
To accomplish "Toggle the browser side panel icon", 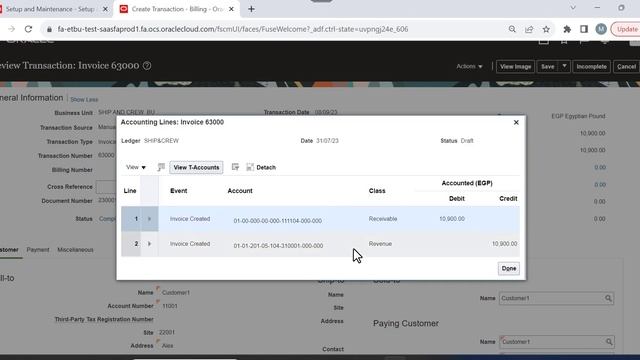I will [584, 29].
